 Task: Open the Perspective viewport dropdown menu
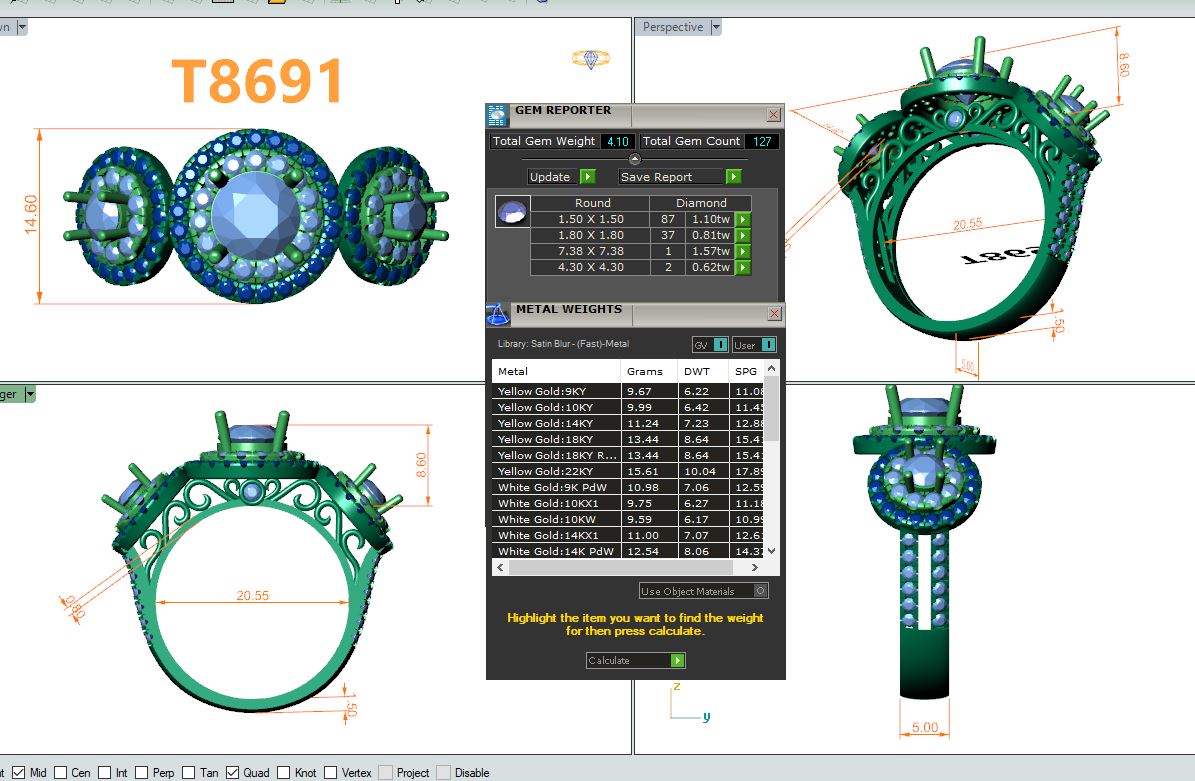pos(716,27)
